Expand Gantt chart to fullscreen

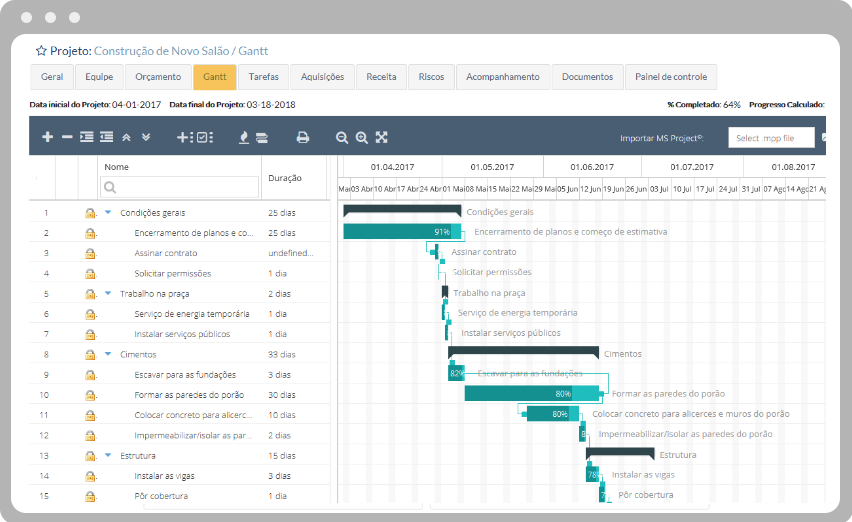click(381, 137)
